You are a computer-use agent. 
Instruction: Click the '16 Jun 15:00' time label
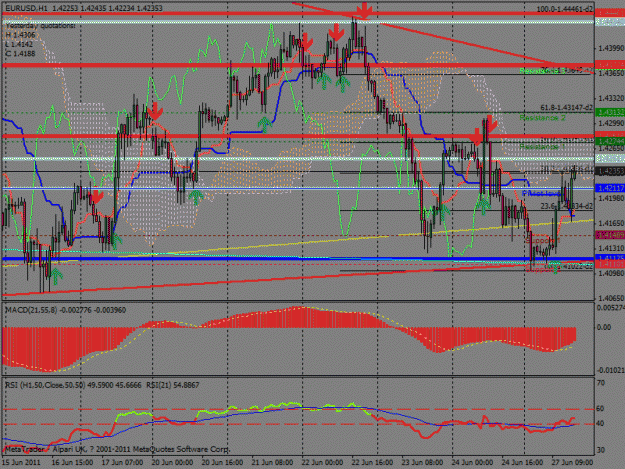point(72,462)
